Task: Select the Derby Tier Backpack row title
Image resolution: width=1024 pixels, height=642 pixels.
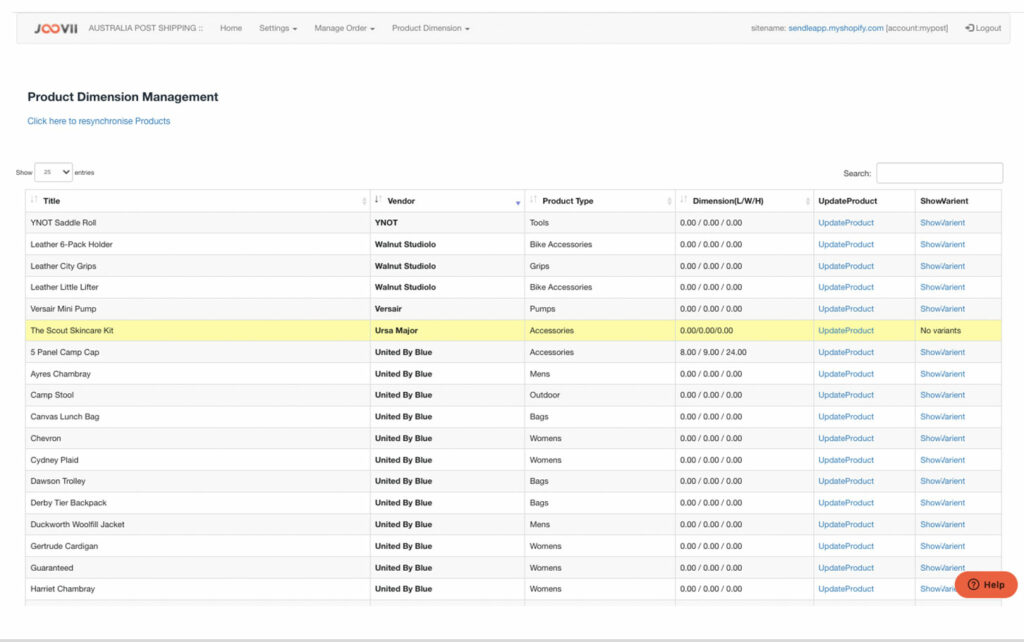Action: [x=68, y=503]
